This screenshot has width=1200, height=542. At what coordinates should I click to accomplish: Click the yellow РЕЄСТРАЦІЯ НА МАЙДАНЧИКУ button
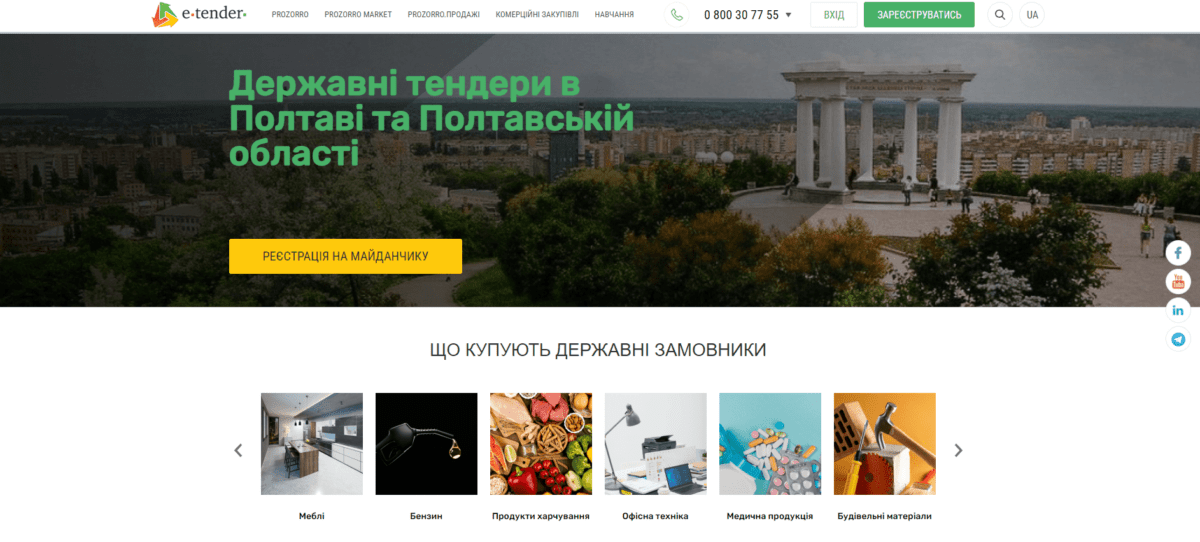[x=345, y=256]
